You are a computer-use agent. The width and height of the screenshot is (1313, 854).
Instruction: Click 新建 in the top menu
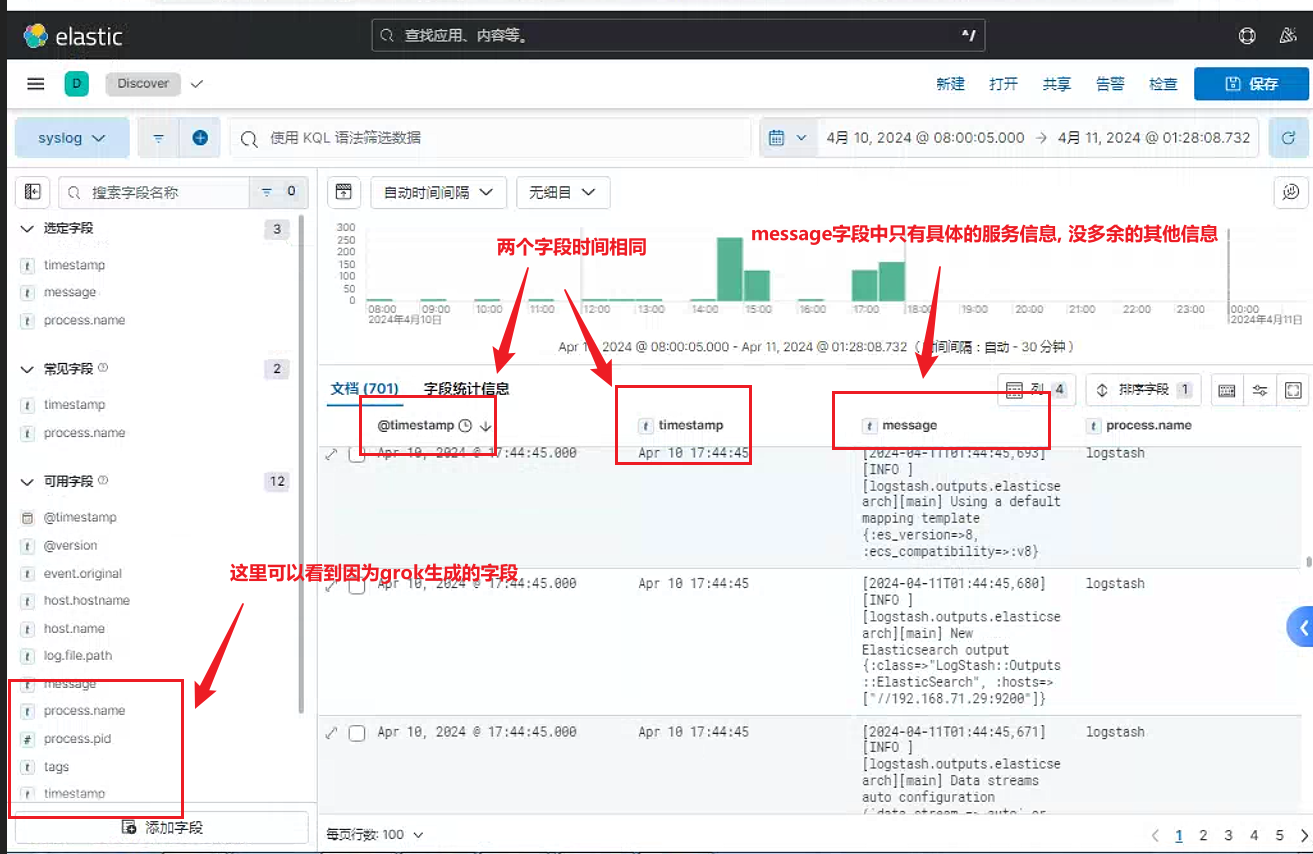tap(950, 84)
